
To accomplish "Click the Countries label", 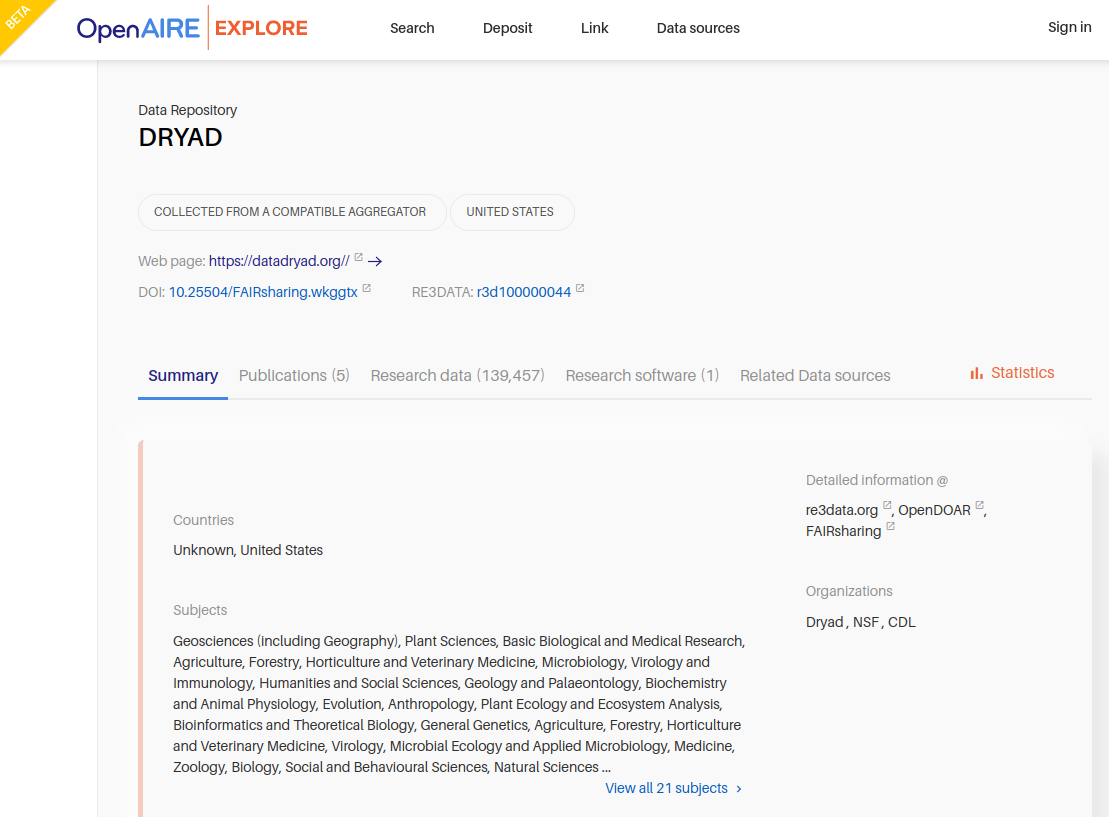I will (x=203, y=520).
